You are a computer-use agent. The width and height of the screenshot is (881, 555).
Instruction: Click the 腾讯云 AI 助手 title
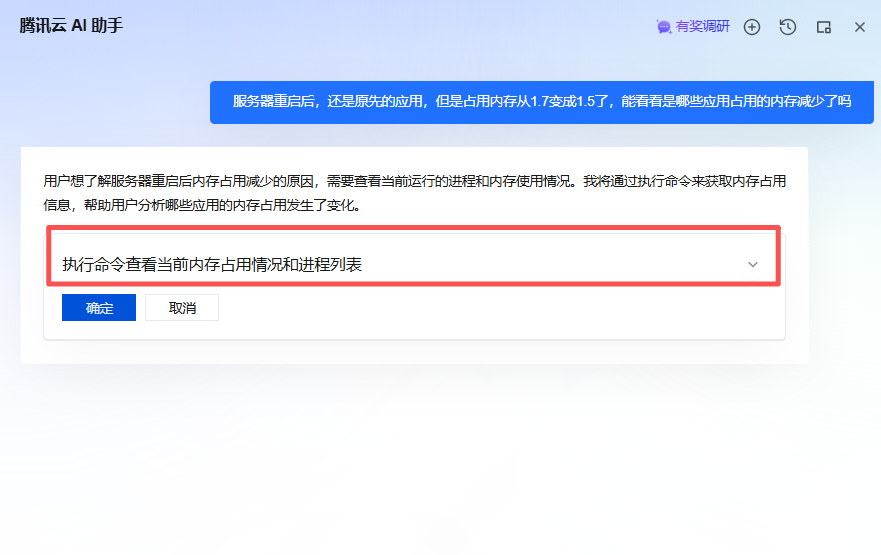tap(71, 26)
